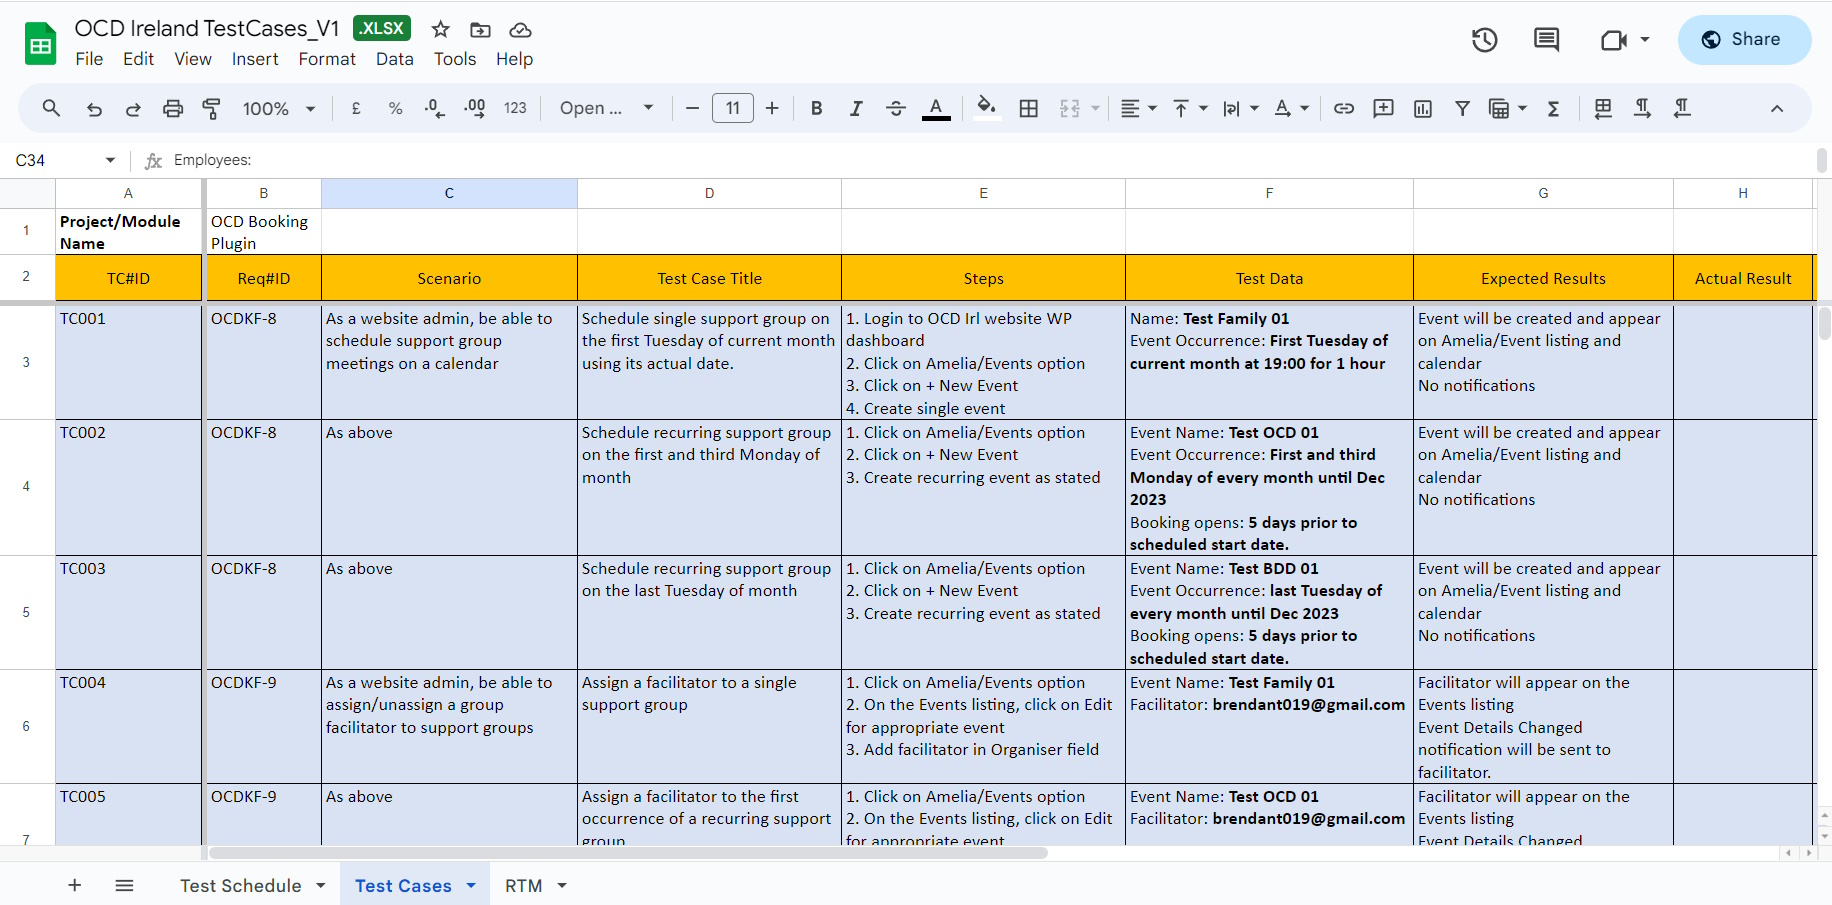This screenshot has height=905, width=1832.
Task: Open the zoom level dropdown
Action: click(279, 108)
